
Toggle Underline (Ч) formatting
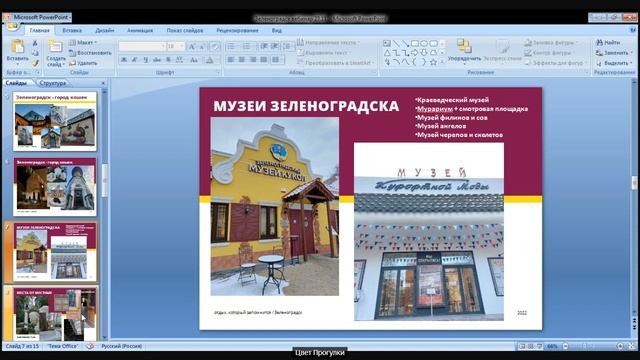(x=146, y=60)
